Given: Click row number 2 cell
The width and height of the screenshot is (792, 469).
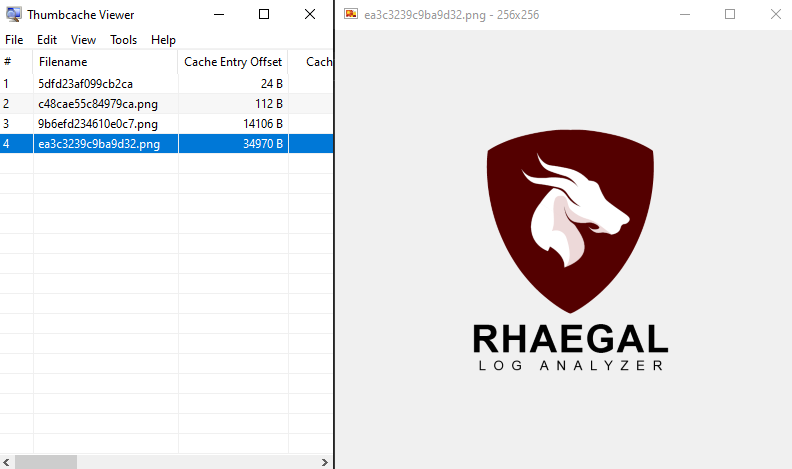Looking at the screenshot, I should pyautogui.click(x=17, y=104).
